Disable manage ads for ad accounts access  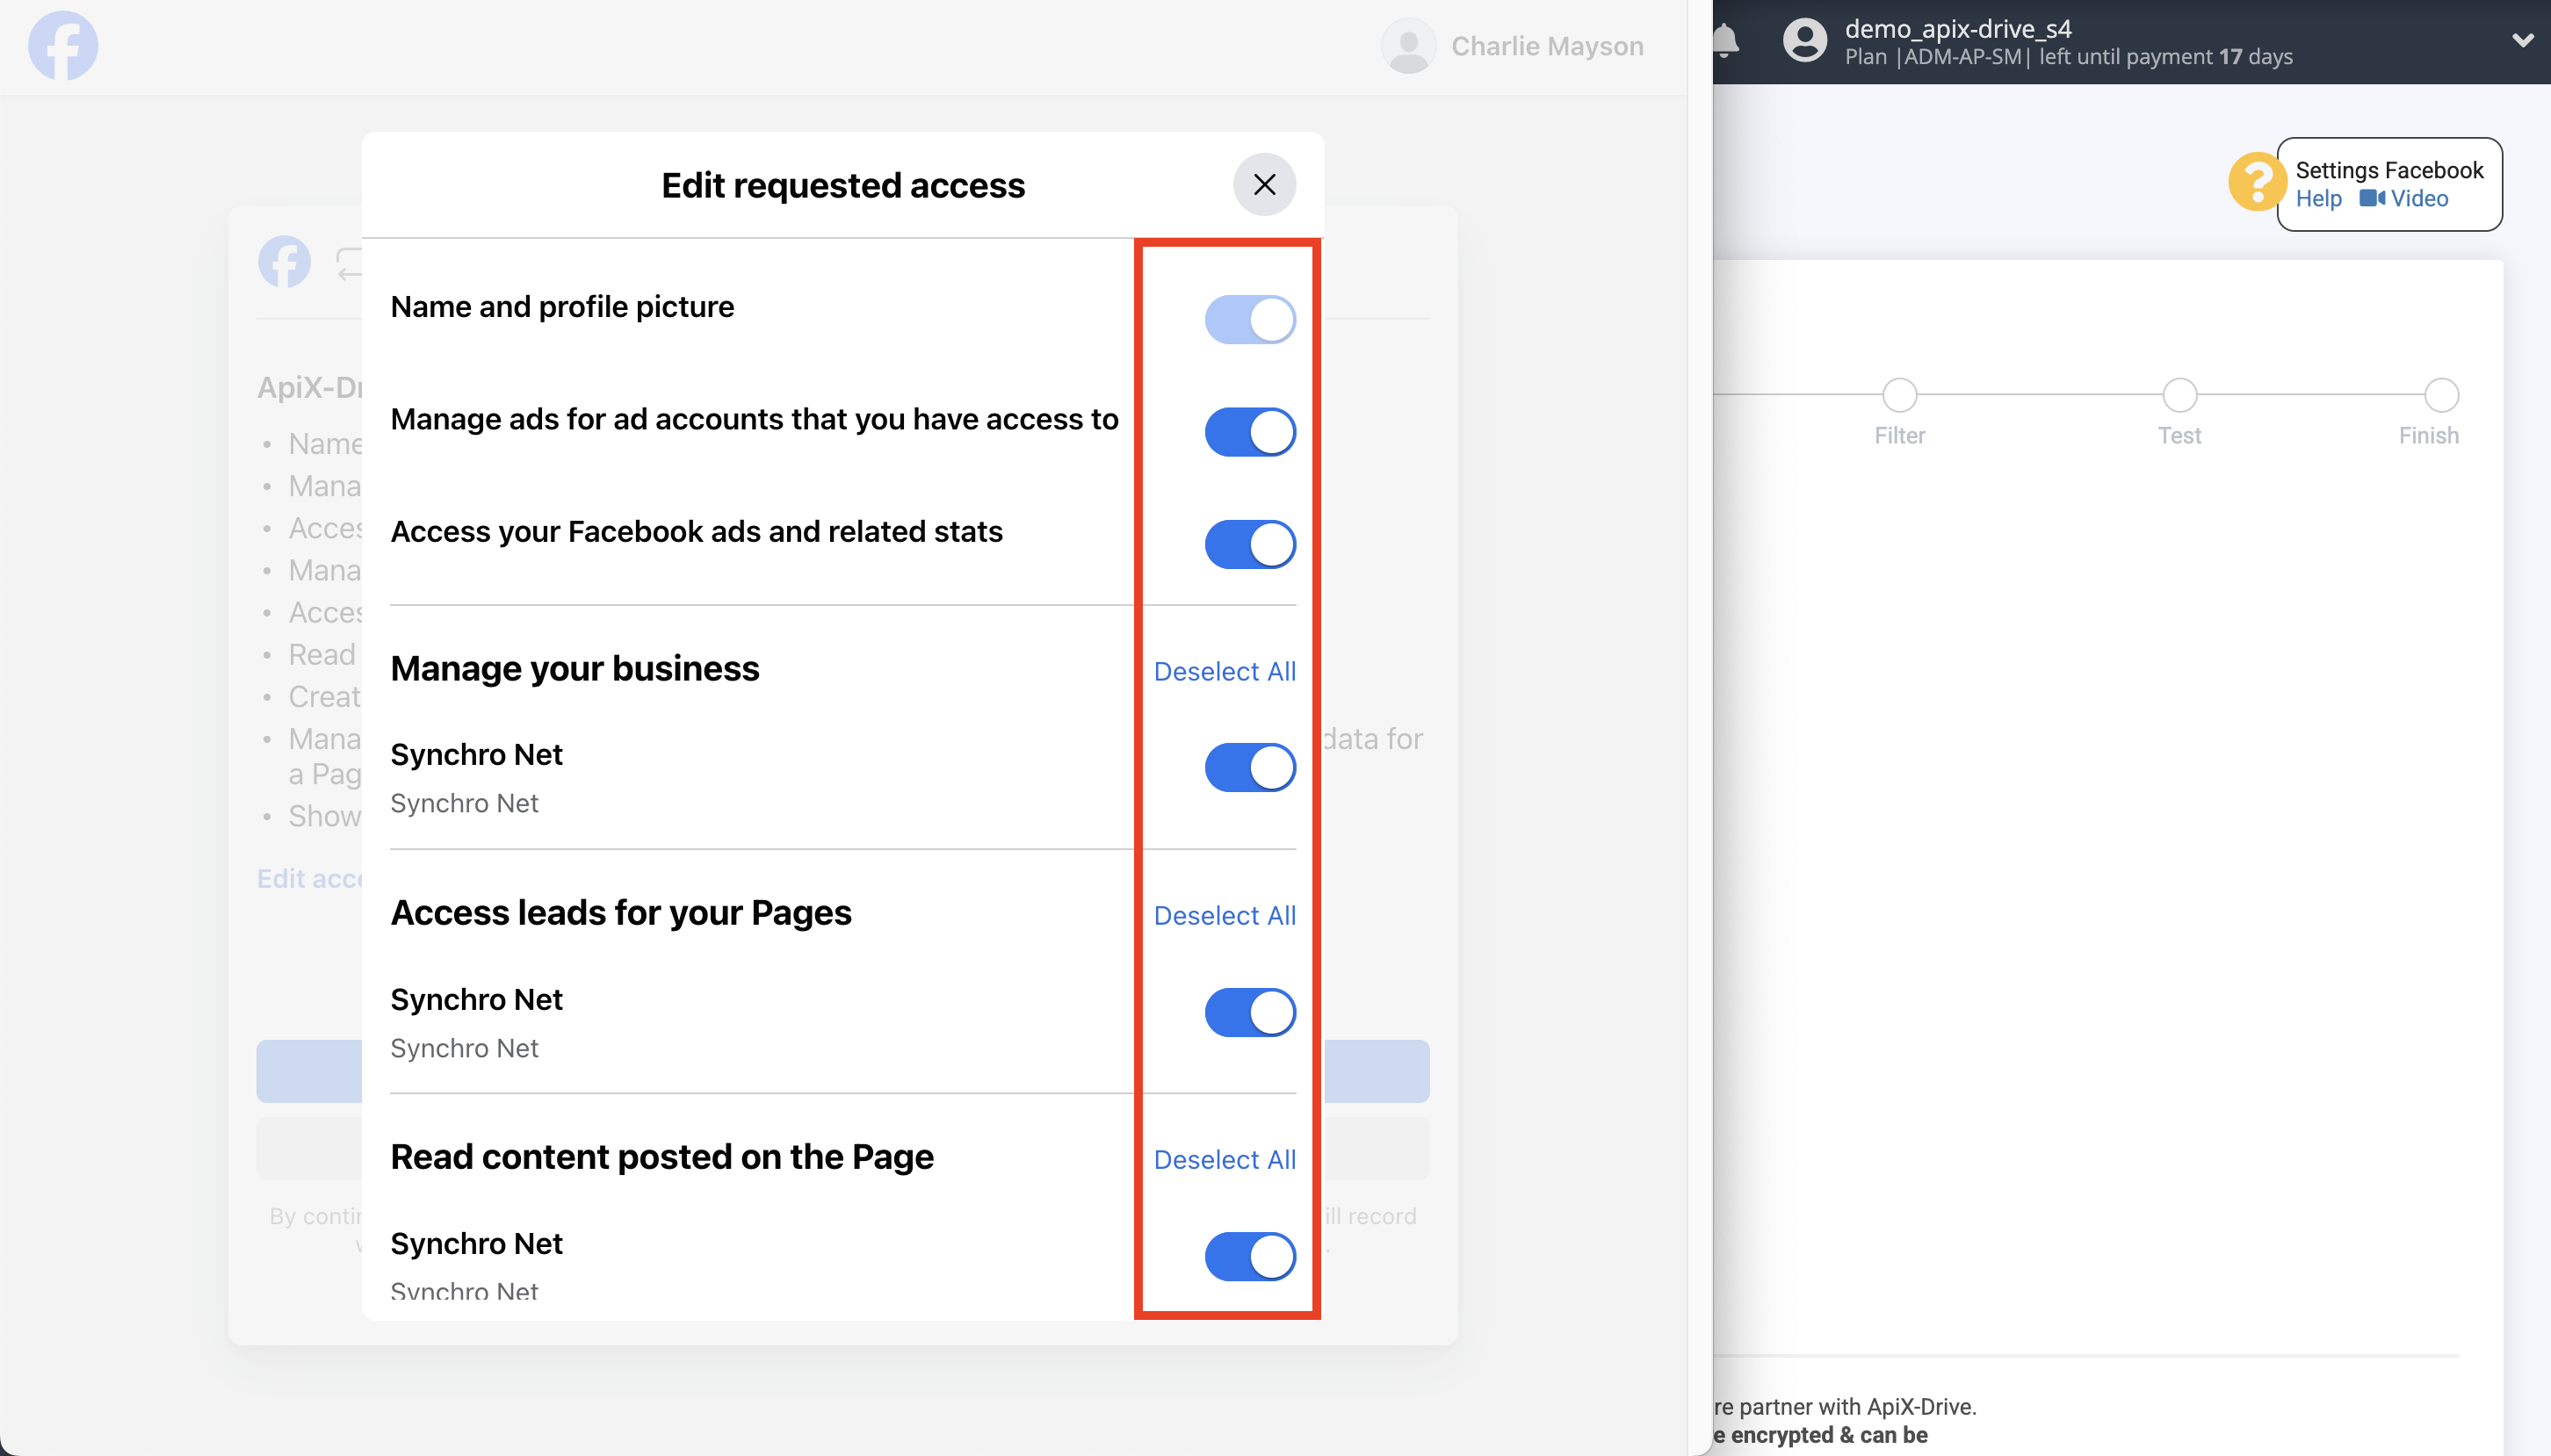tap(1250, 432)
